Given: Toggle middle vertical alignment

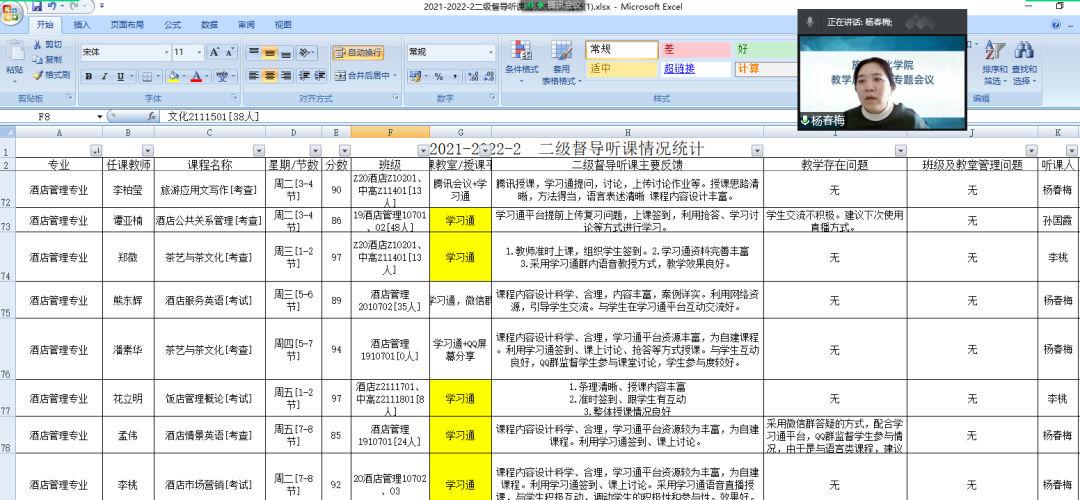Looking at the screenshot, I should (x=269, y=52).
